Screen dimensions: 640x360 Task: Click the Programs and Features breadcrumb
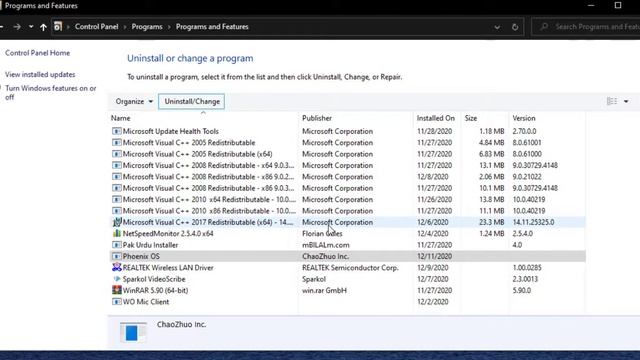click(212, 27)
